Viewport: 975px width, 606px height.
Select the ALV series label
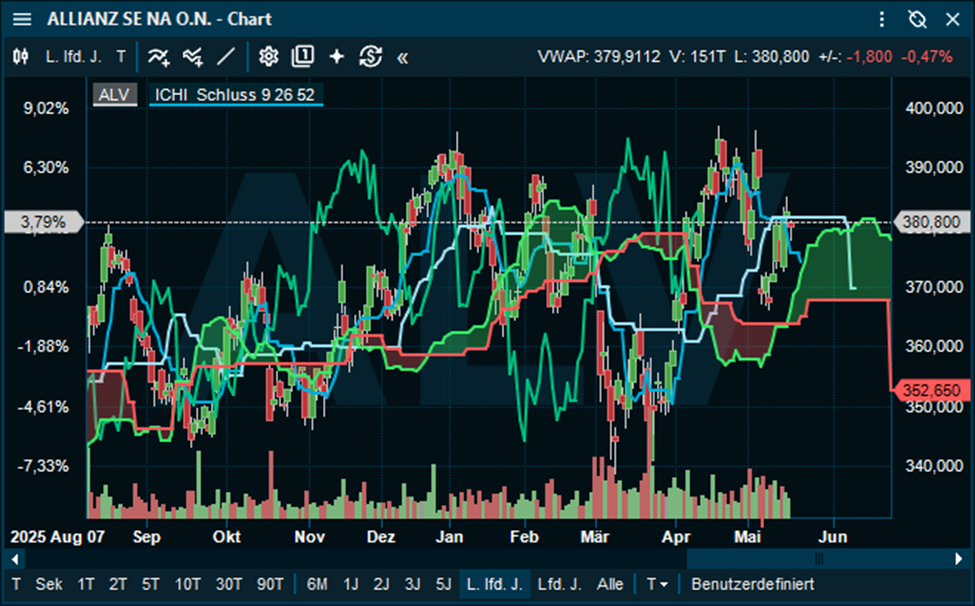(114, 94)
